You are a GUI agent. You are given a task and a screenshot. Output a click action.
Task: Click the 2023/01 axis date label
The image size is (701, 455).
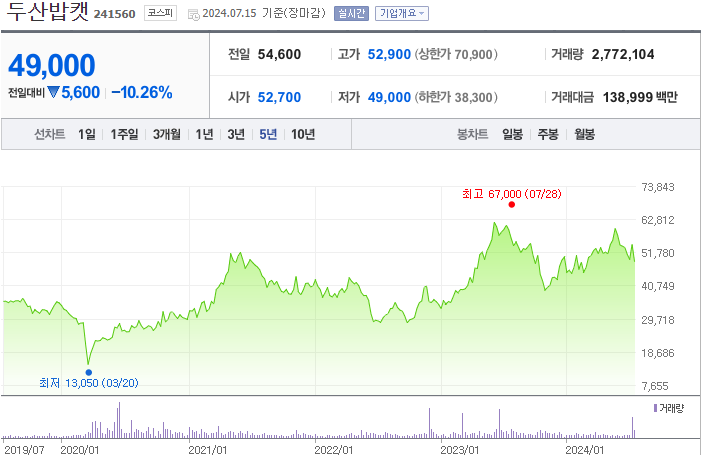click(x=460, y=449)
